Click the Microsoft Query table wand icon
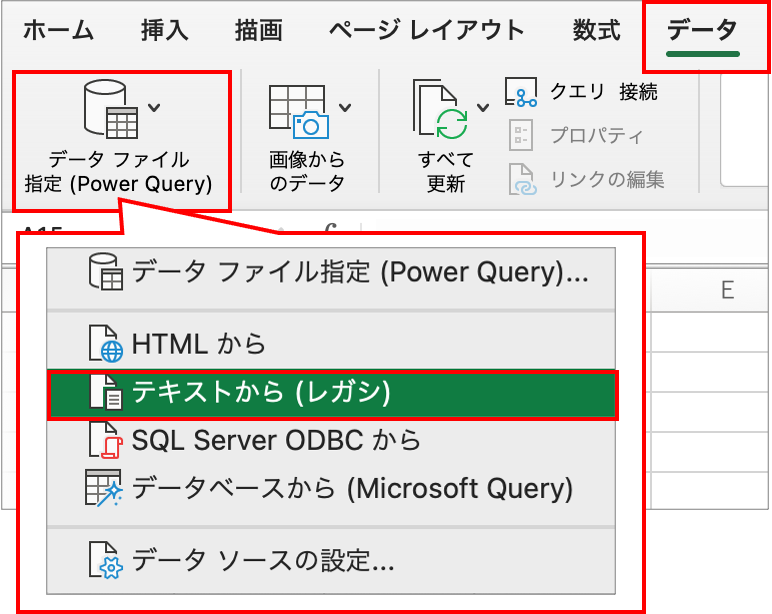This screenshot has width=772, height=614. (x=103, y=488)
